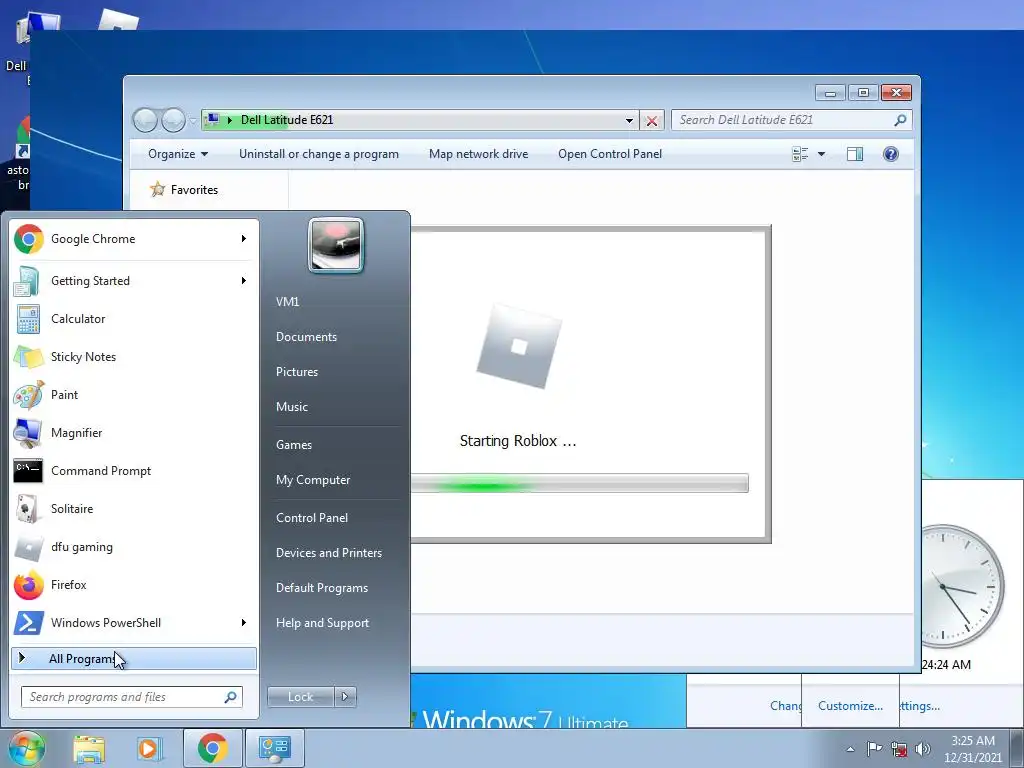
Task: Open Pictures library link
Action: 297,372
